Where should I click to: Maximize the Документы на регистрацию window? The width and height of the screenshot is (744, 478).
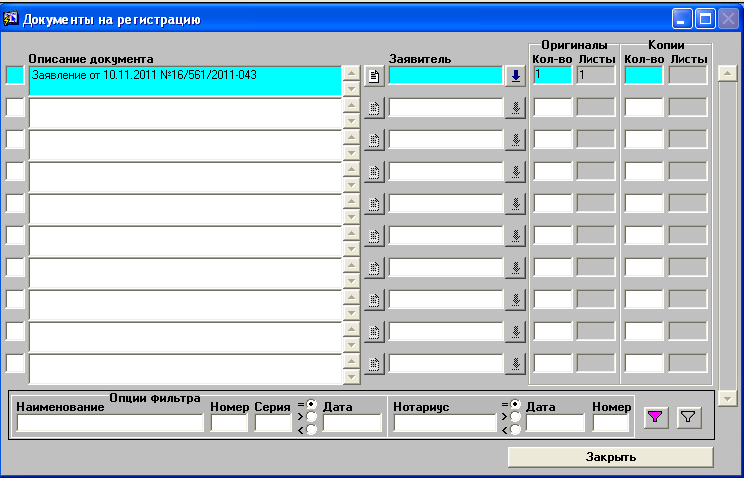(706, 19)
